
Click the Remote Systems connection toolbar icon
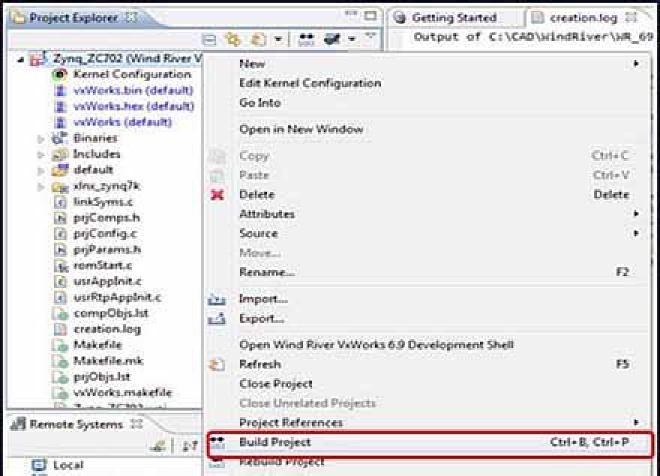(158, 446)
